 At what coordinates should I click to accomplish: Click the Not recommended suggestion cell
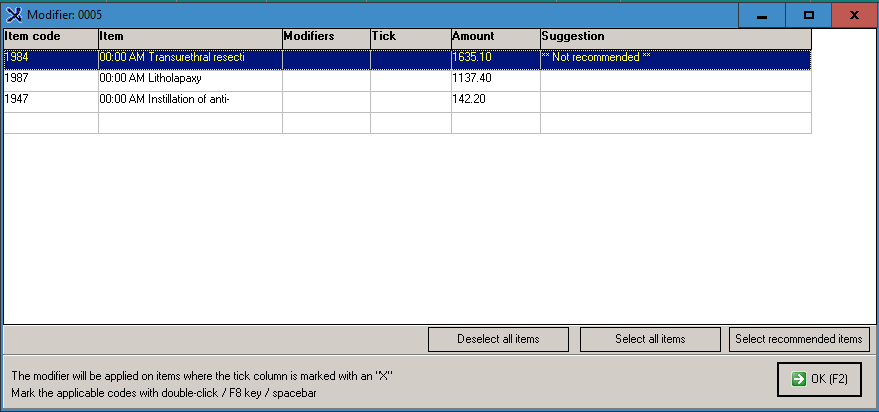[676, 59]
